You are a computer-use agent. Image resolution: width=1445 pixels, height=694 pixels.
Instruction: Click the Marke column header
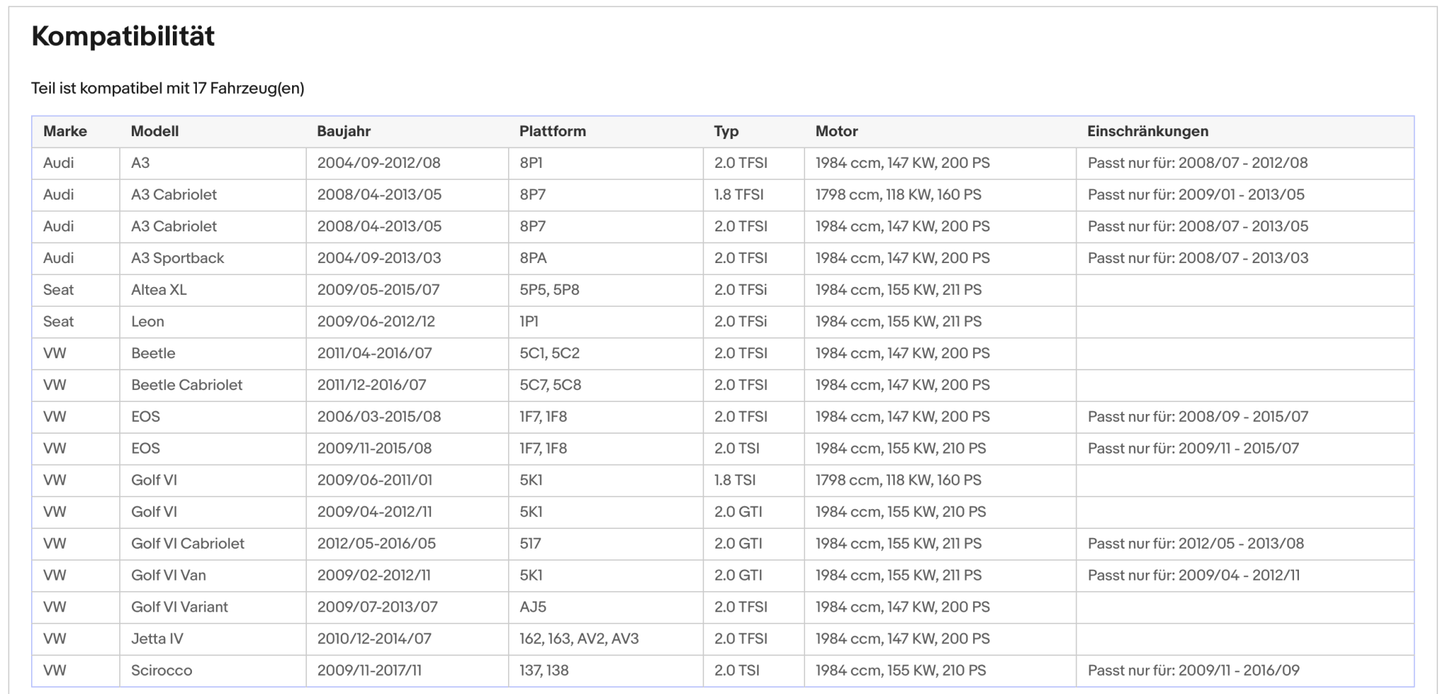(x=65, y=131)
